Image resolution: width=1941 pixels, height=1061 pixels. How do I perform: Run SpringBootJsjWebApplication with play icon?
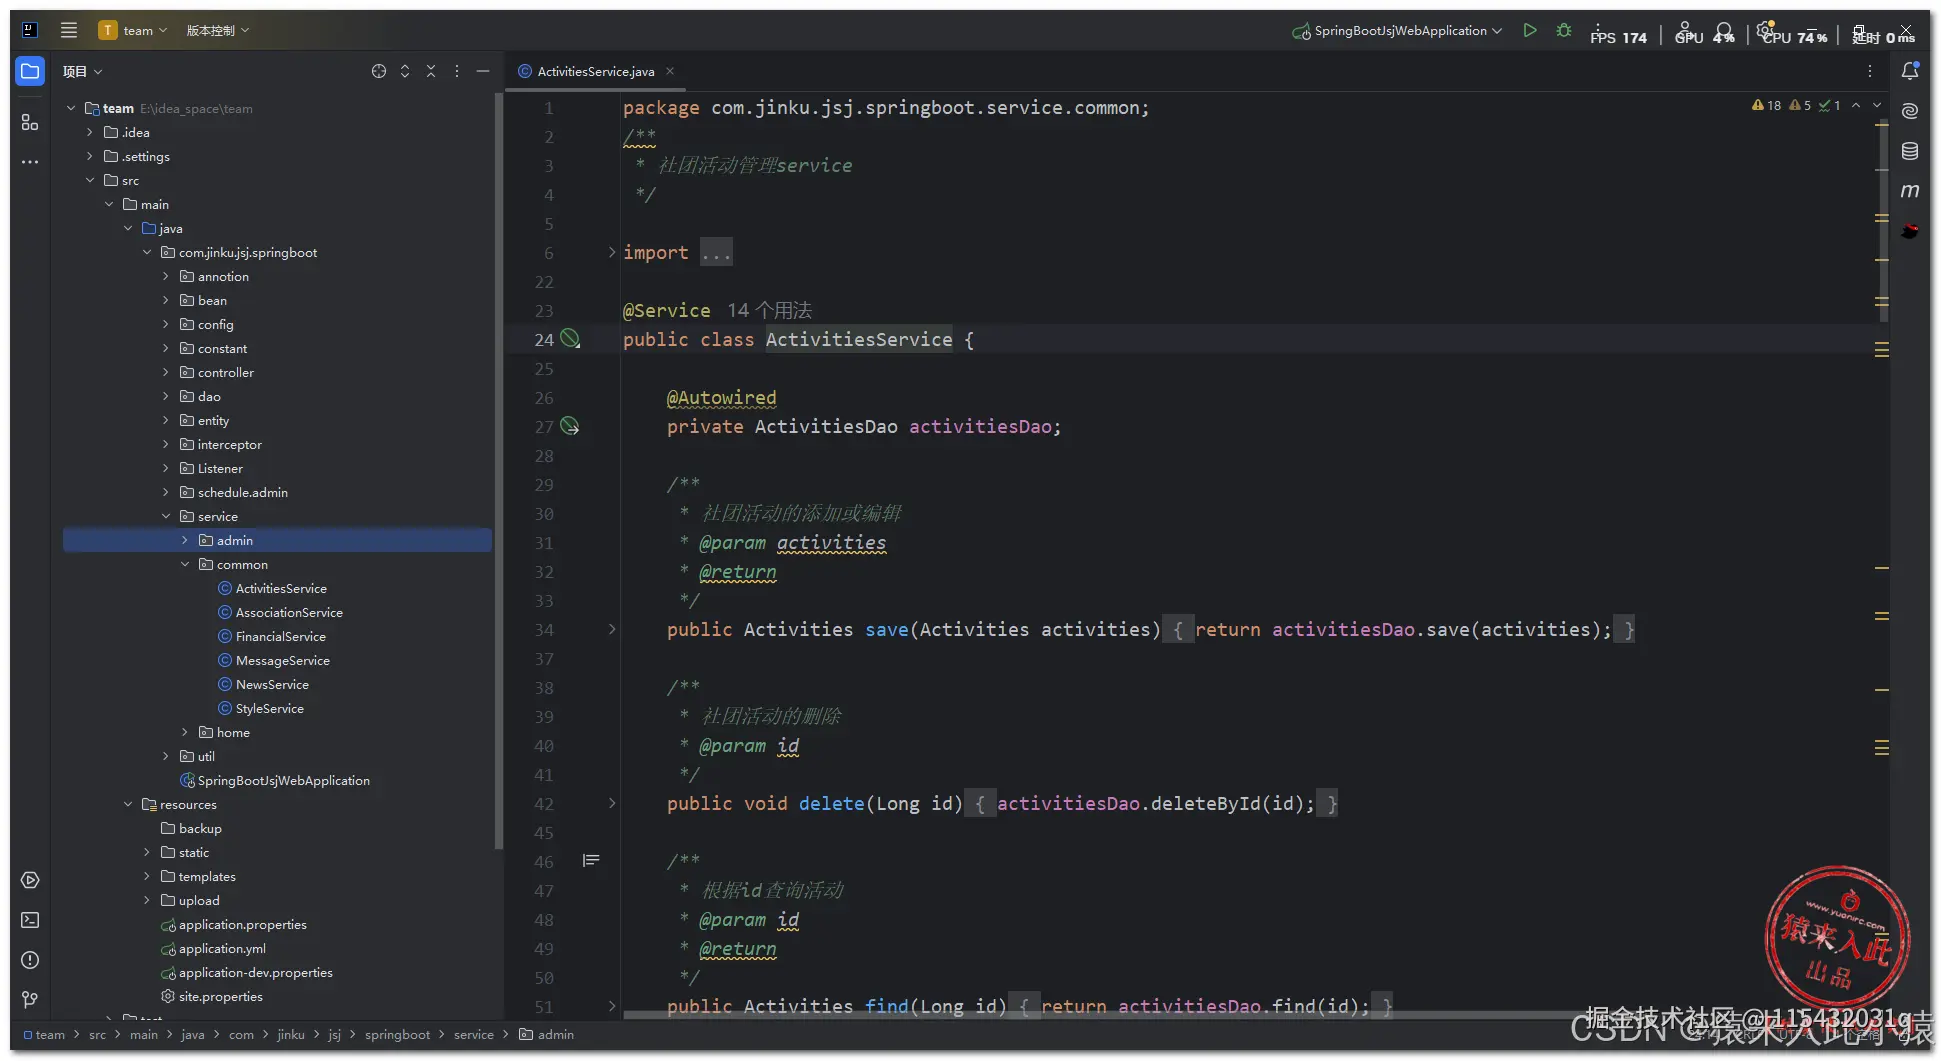[1530, 31]
